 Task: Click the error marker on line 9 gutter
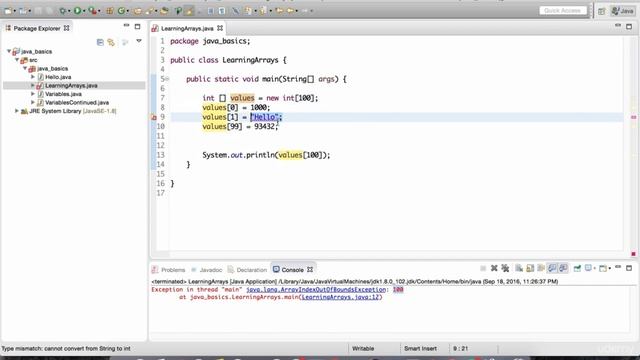point(154,118)
